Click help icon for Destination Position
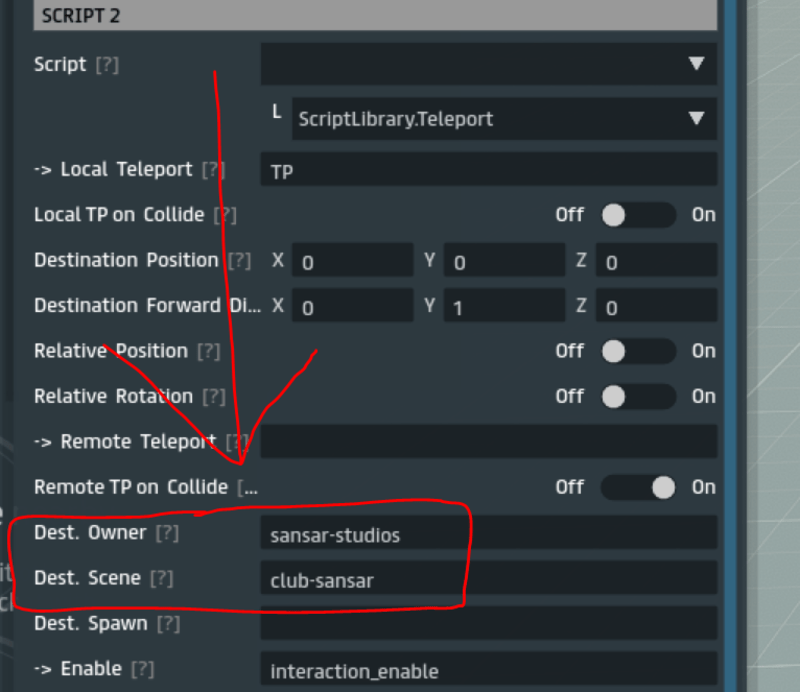Image resolution: width=800 pixels, height=692 pixels. point(239,261)
